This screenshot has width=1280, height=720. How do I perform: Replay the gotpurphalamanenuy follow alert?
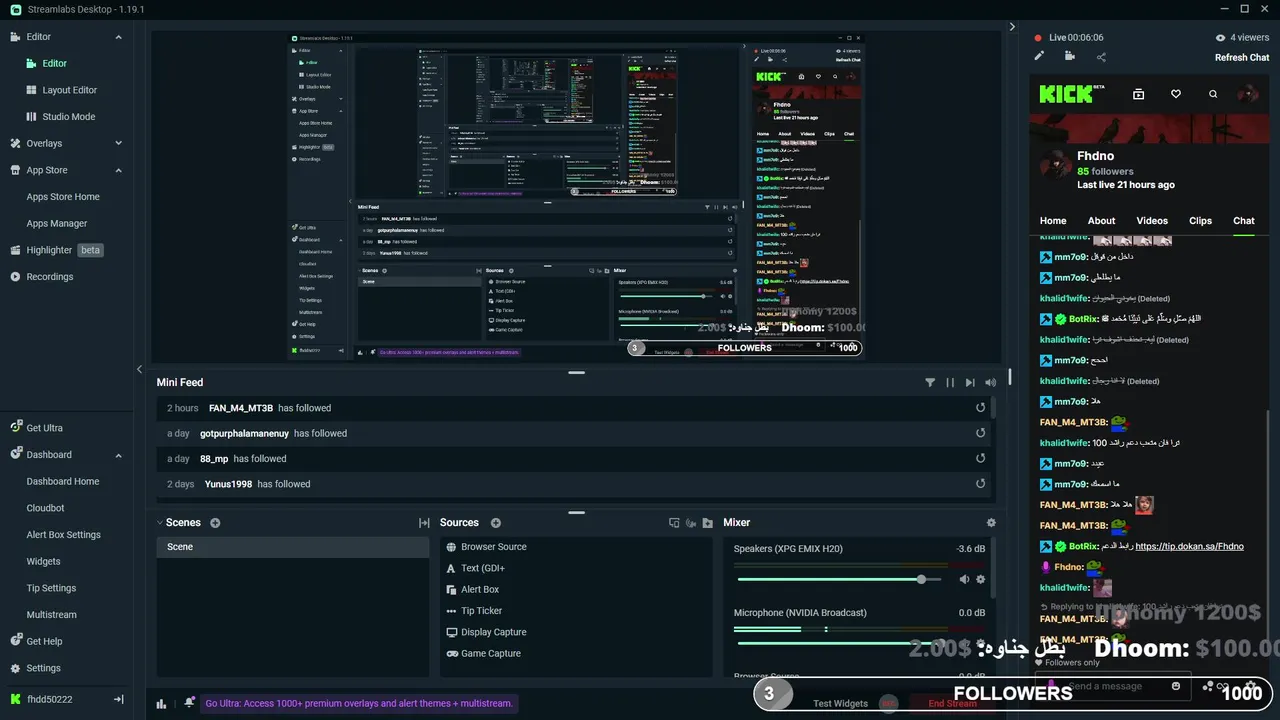click(x=981, y=433)
